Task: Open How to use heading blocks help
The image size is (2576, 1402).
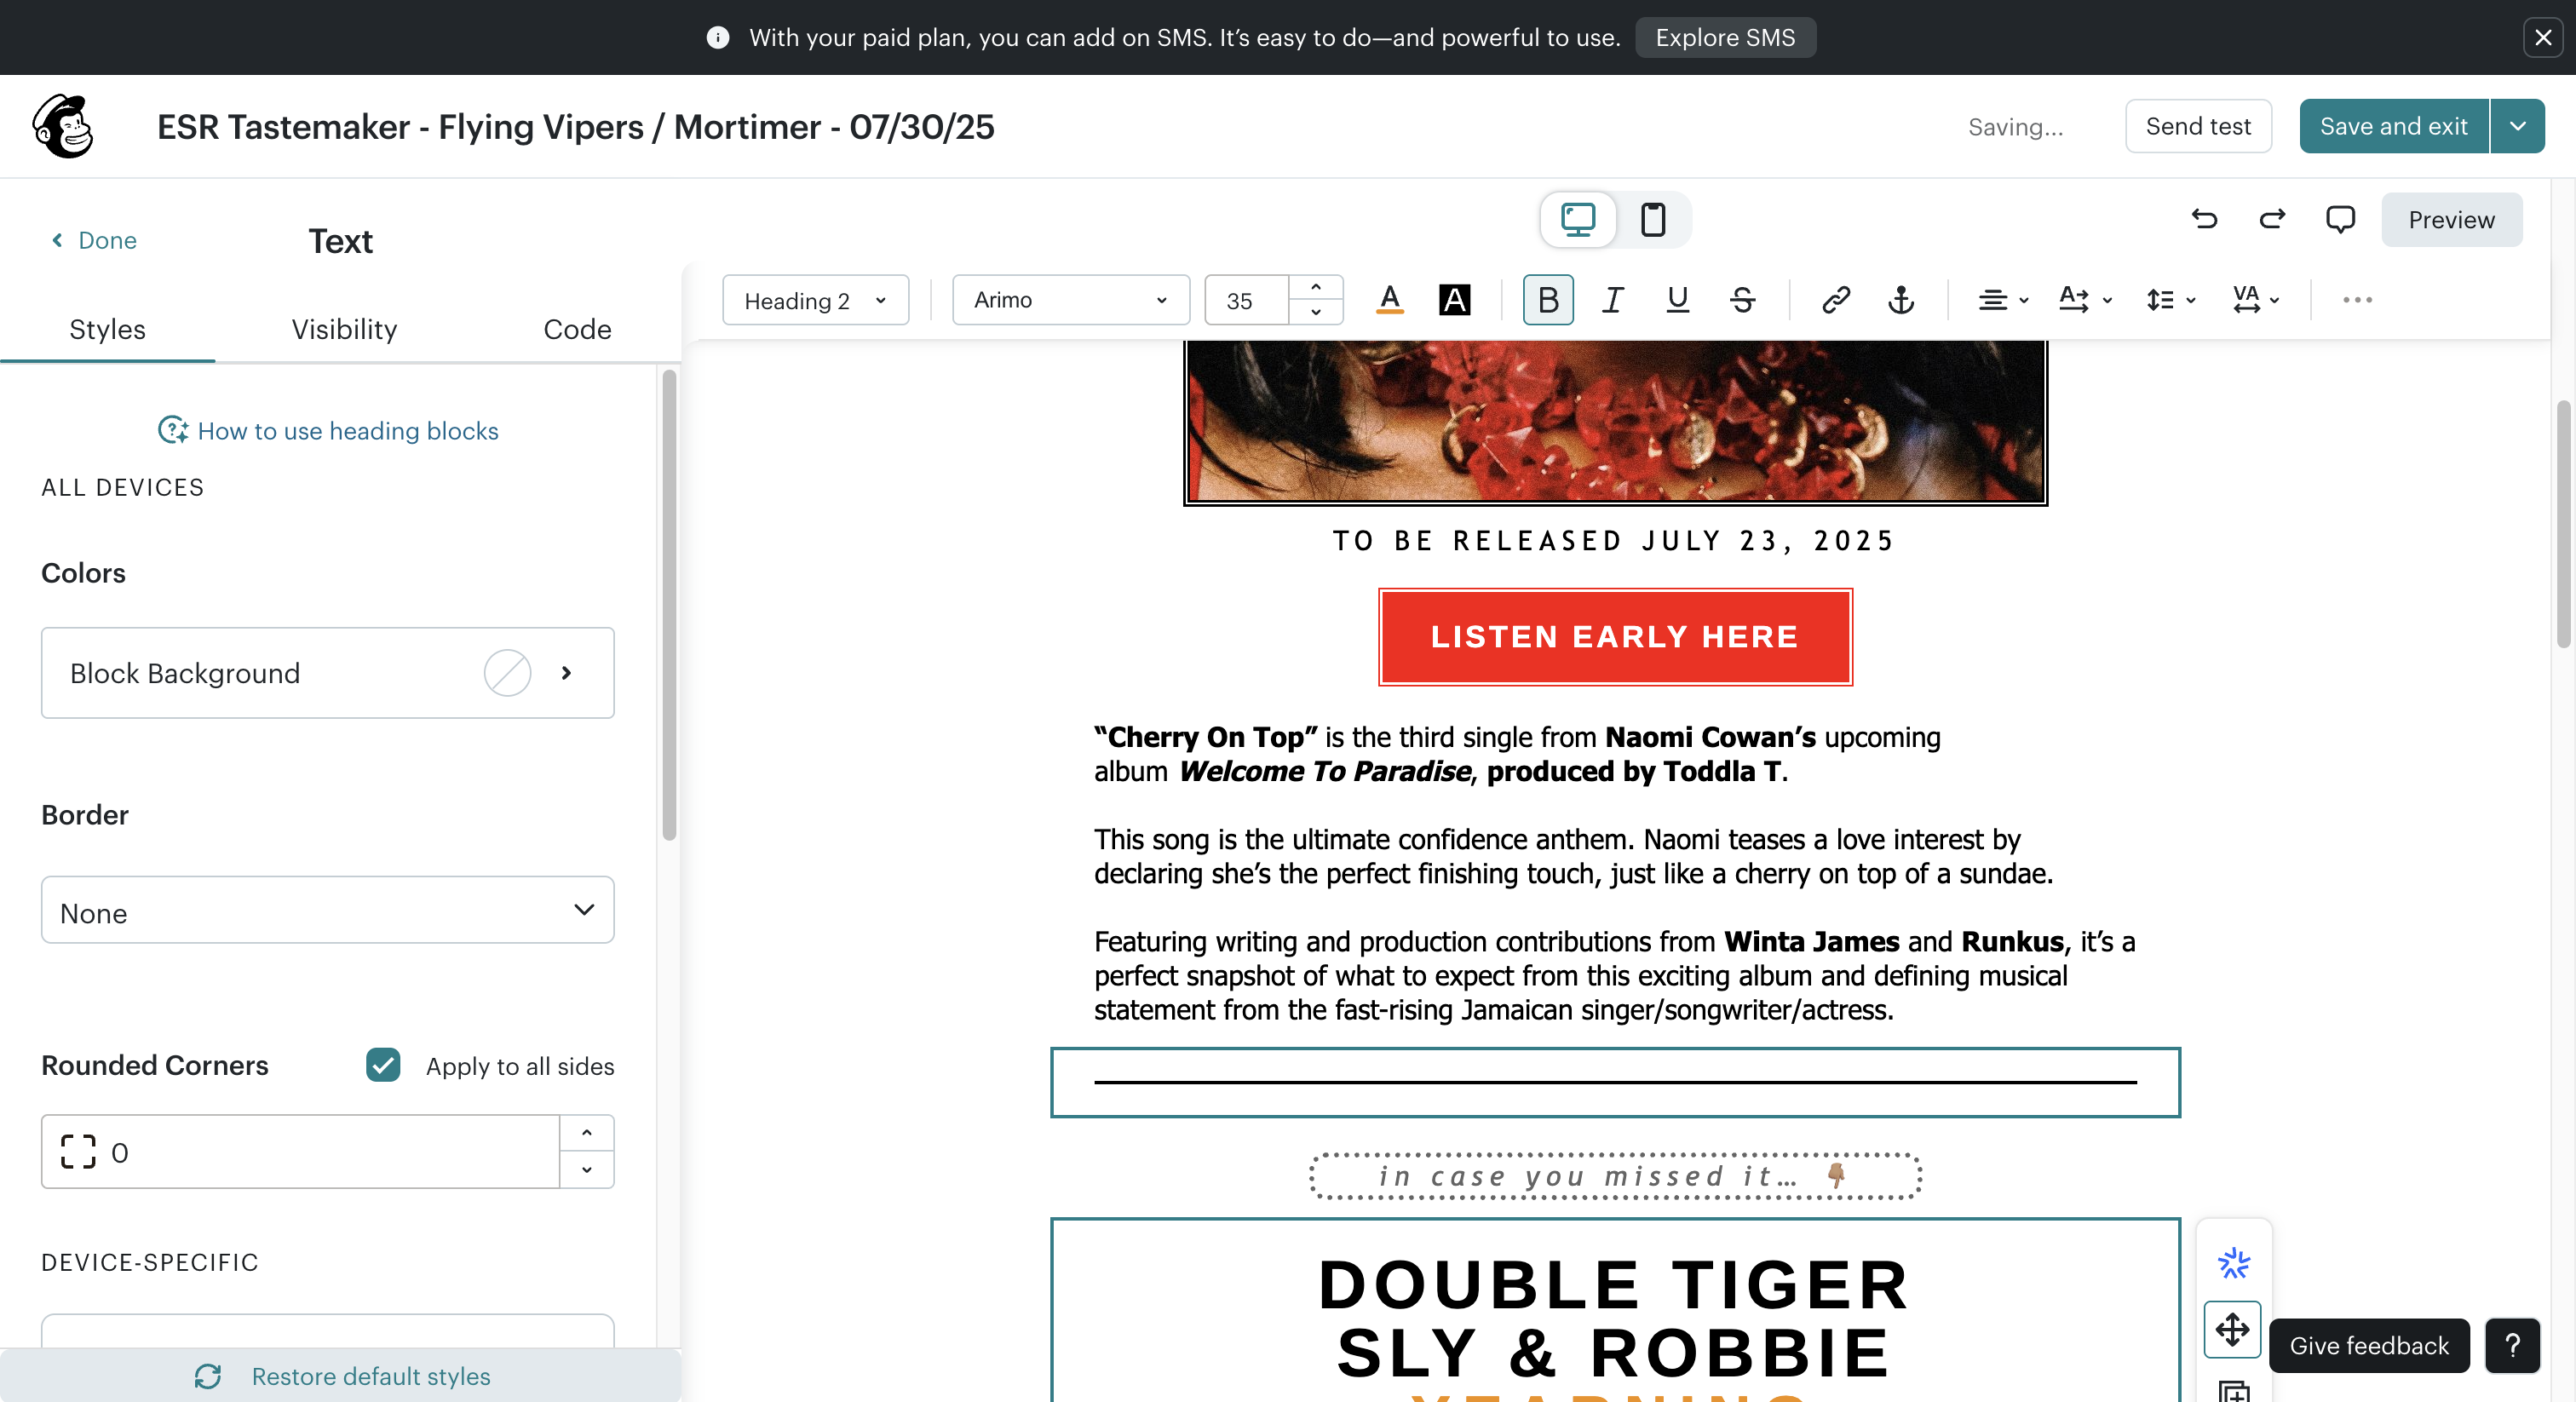Action: tap(328, 430)
